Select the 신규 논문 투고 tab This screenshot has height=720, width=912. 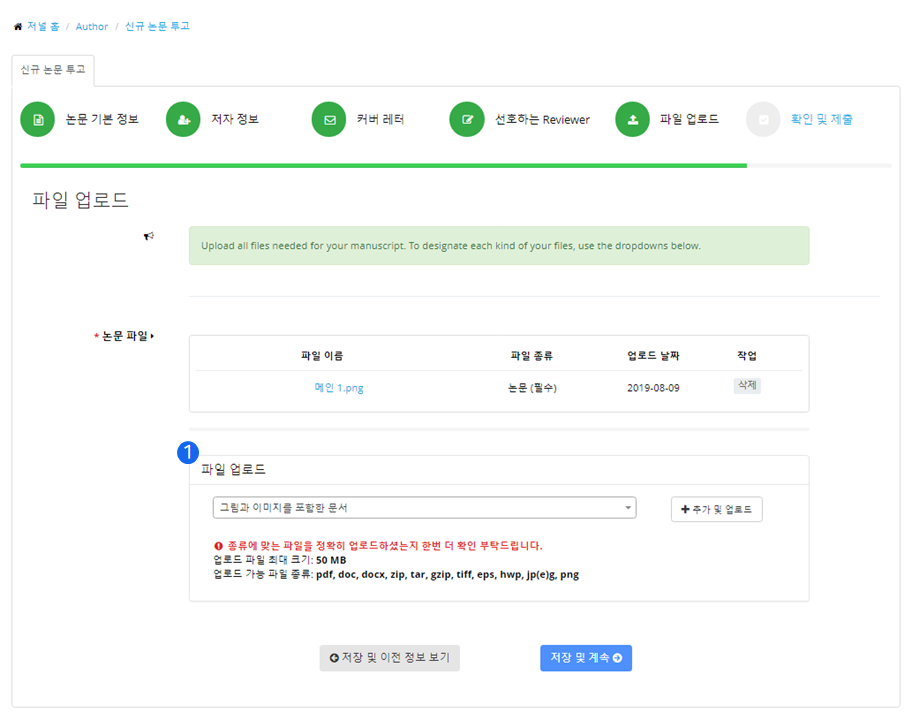point(53,70)
